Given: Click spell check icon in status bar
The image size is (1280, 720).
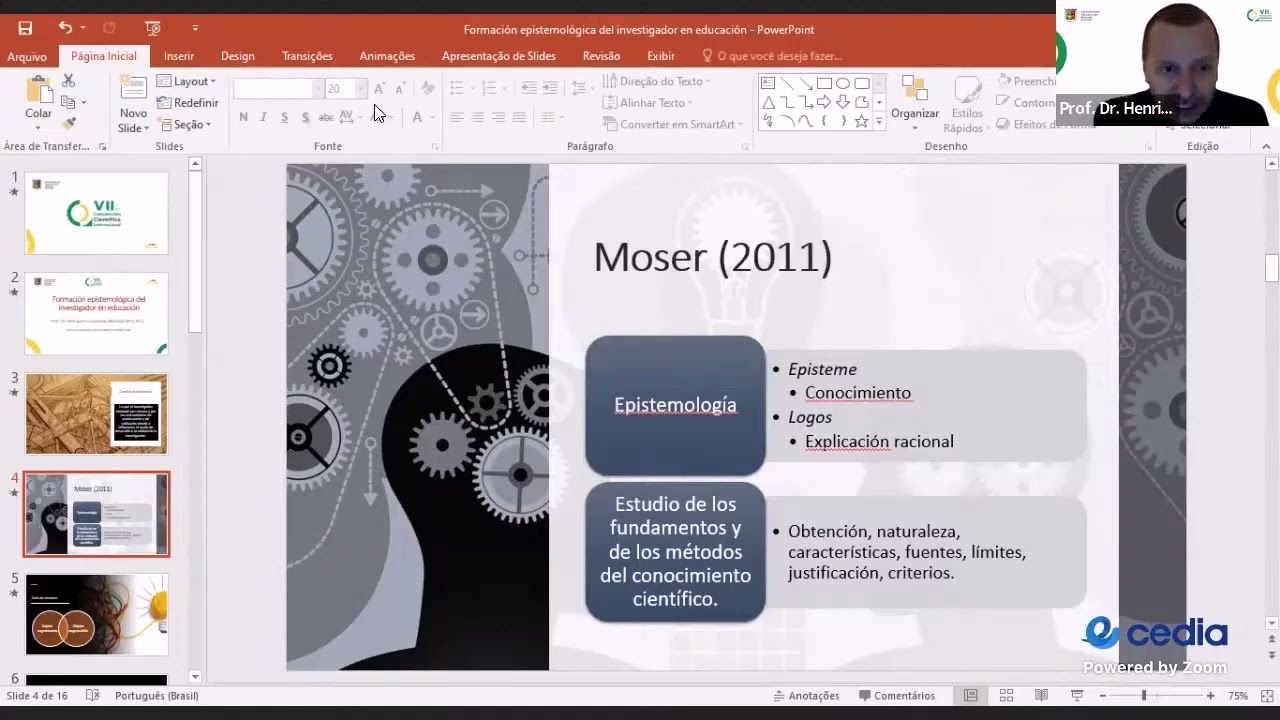Looking at the screenshot, I should click(93, 695).
